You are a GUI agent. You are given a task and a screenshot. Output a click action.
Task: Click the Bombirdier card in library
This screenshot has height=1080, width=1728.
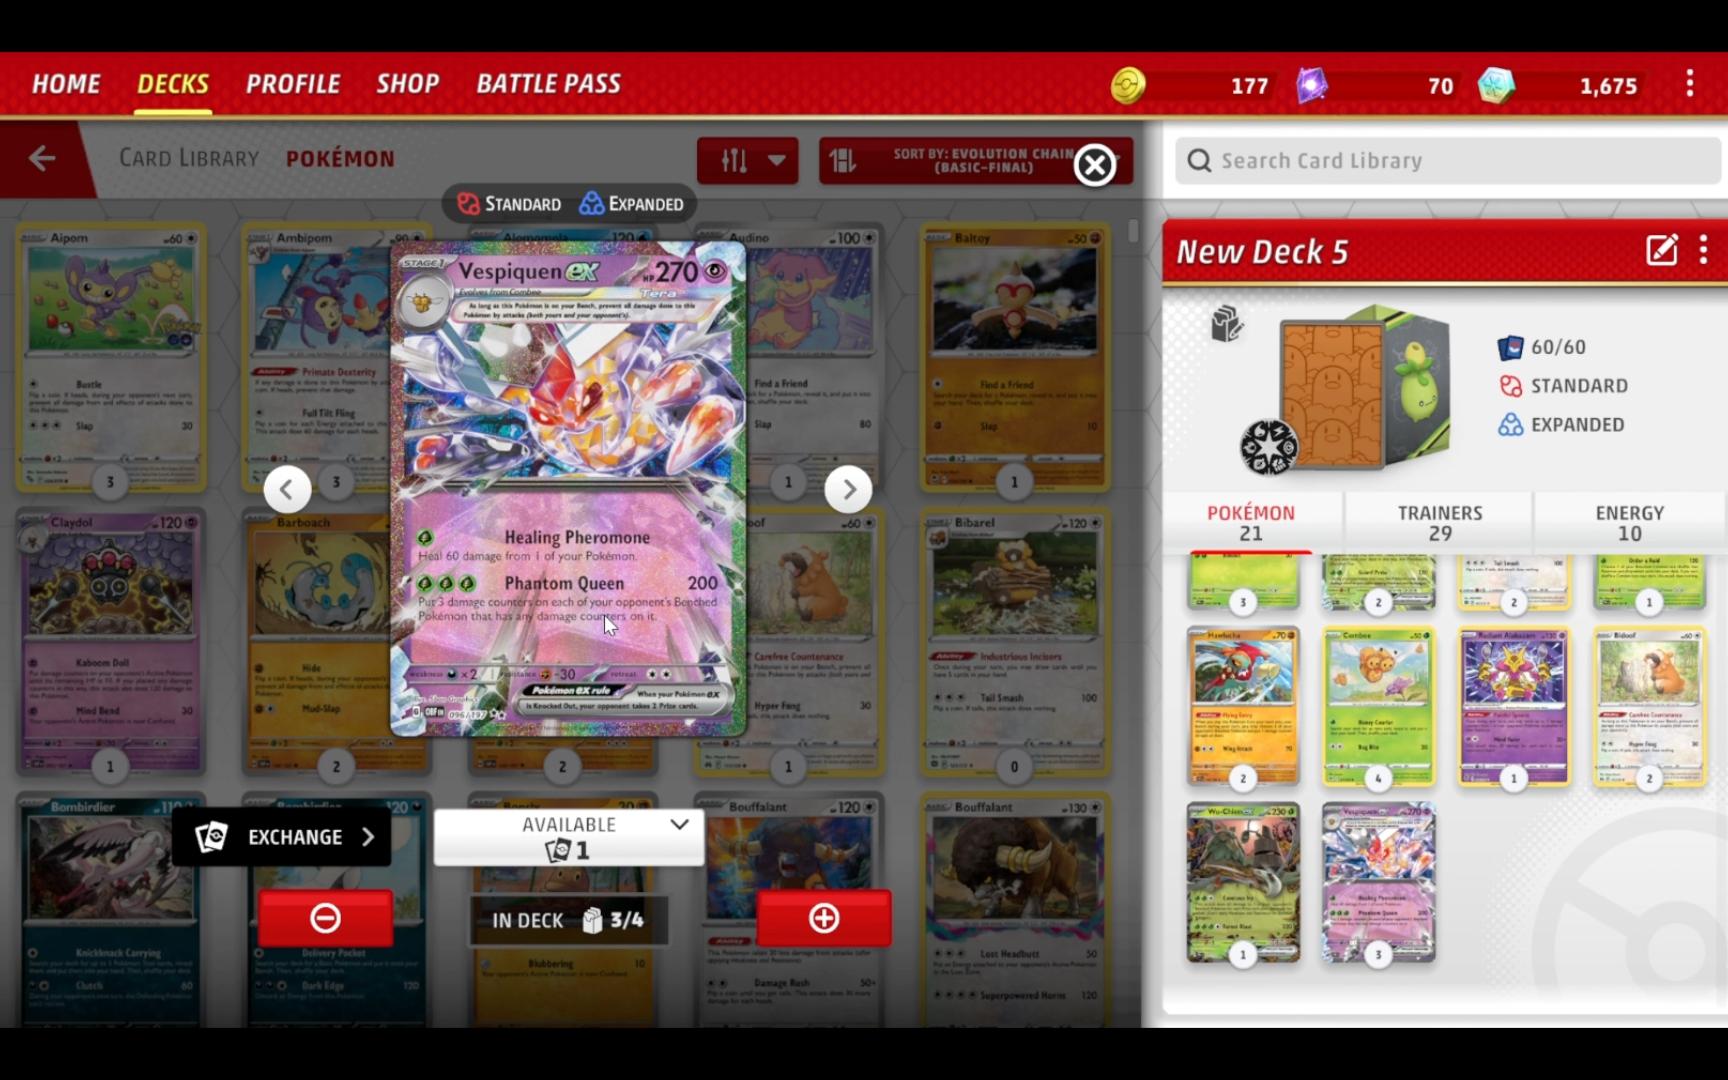[x=110, y=910]
